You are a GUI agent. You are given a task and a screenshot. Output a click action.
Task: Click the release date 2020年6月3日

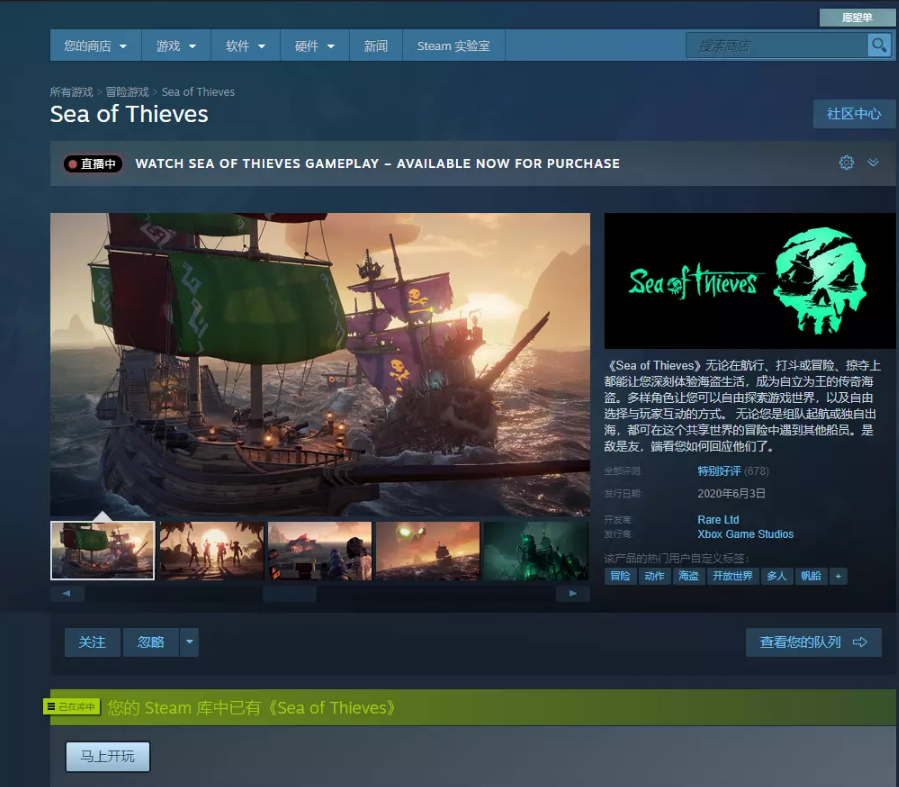coord(731,494)
